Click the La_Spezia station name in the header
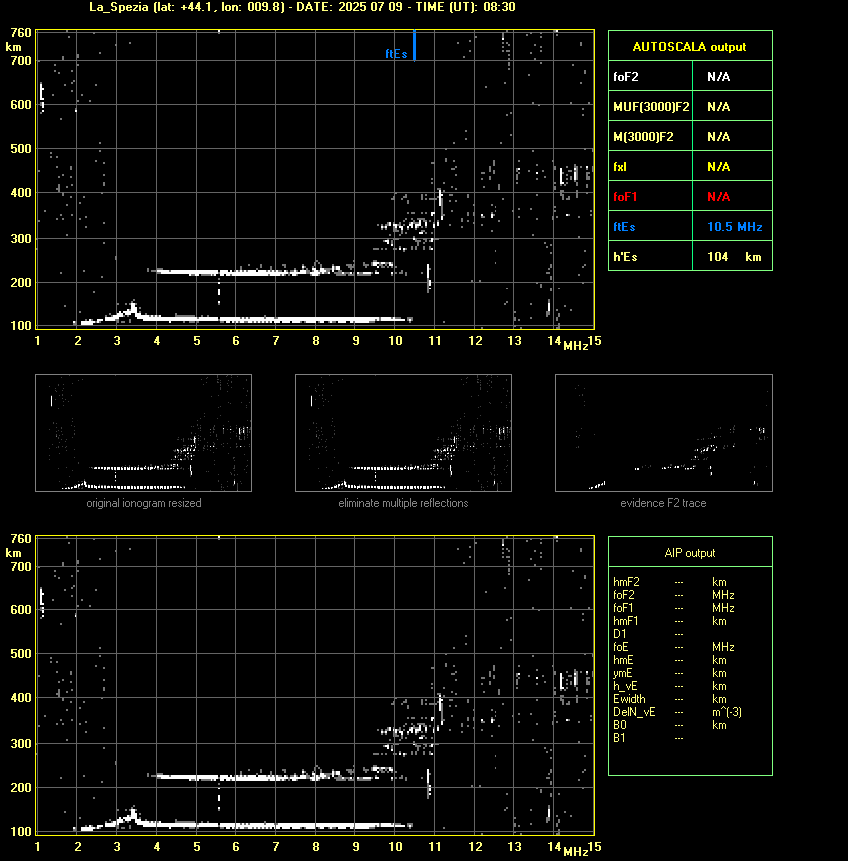Image resolution: width=848 pixels, height=861 pixels. pos(119,7)
